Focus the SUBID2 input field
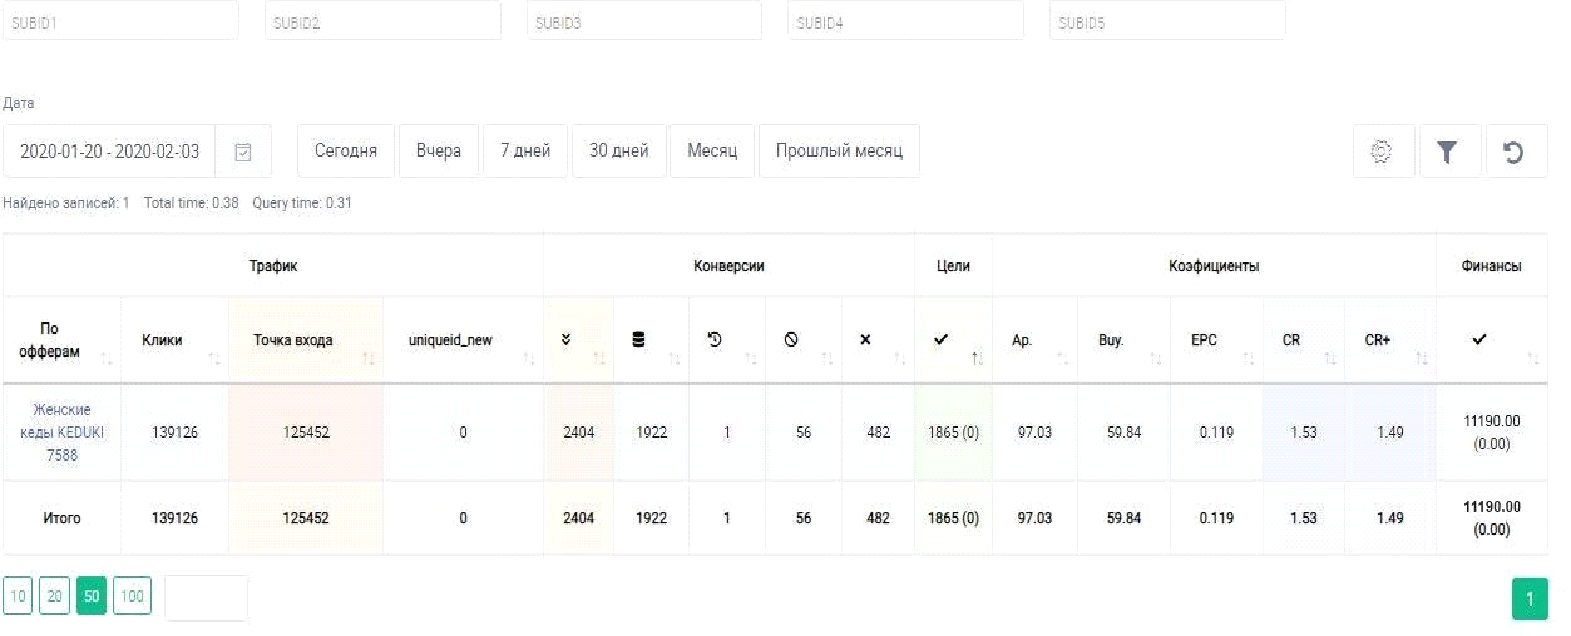Image resolution: width=1571 pixels, height=636 pixels. coord(383,21)
